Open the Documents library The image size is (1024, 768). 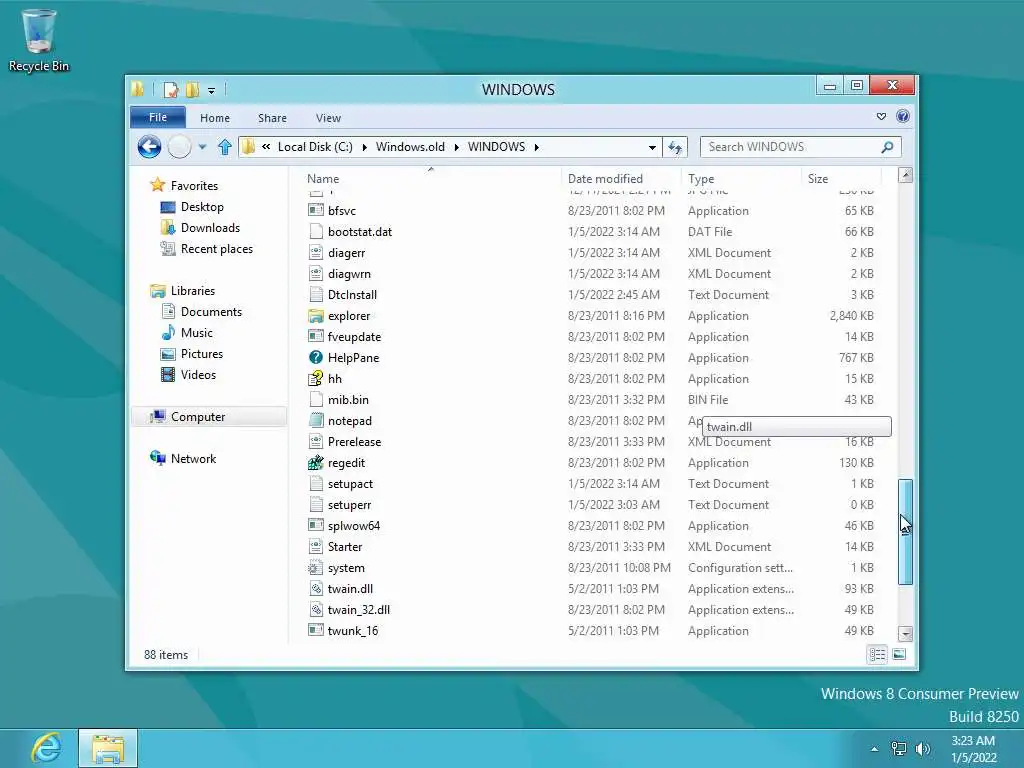coord(211,312)
